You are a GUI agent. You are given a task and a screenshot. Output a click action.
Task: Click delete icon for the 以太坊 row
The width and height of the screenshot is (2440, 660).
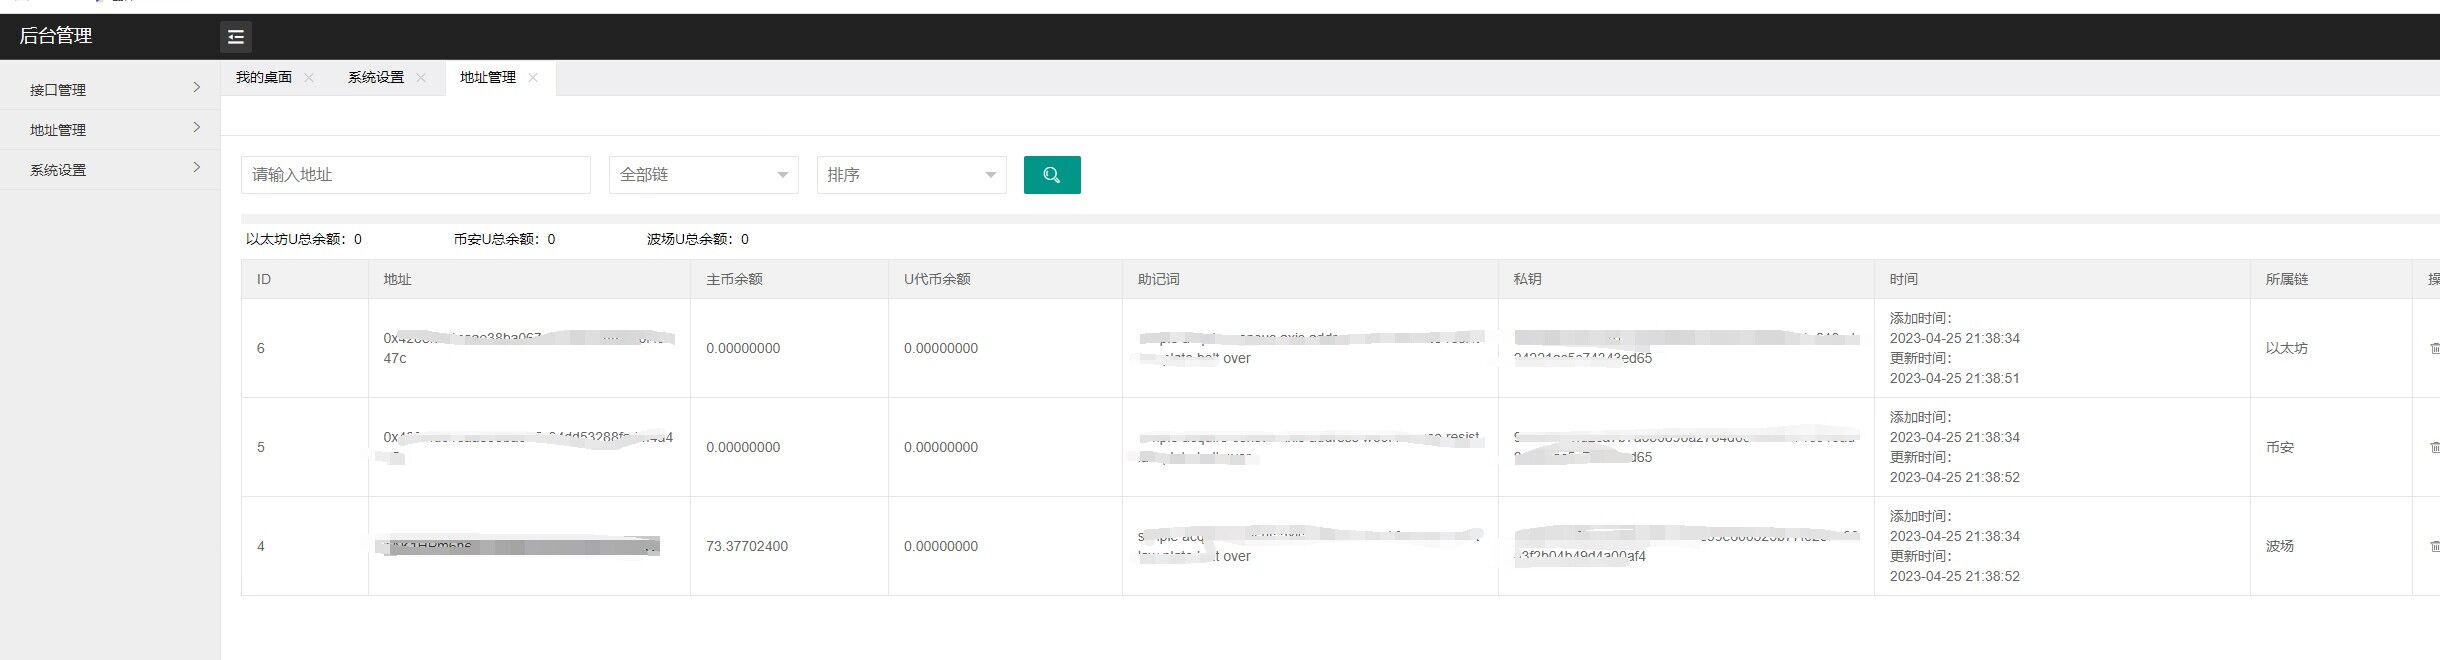[x=2434, y=348]
